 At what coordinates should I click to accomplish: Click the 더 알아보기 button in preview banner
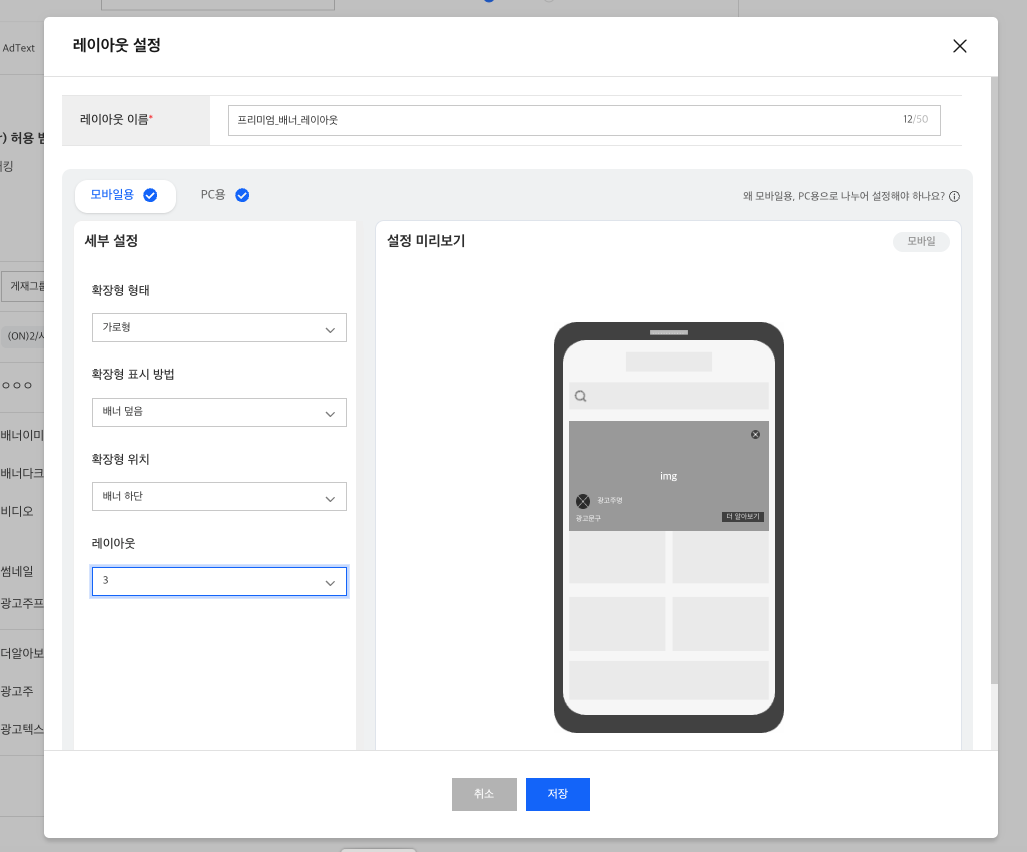pos(742,517)
